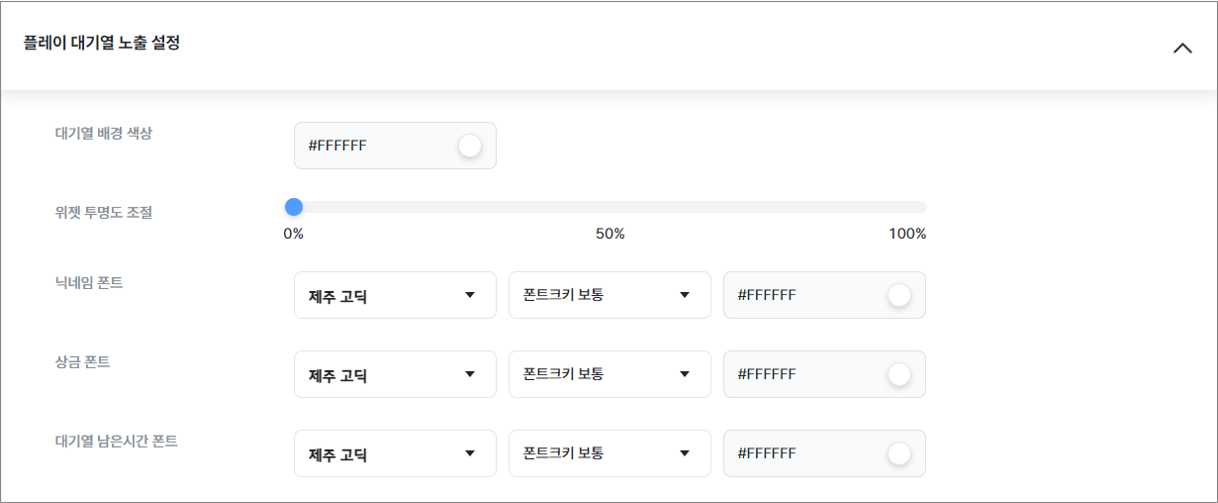
Task: Click the 닉네임 폰트 color hex field
Action: (x=800, y=295)
